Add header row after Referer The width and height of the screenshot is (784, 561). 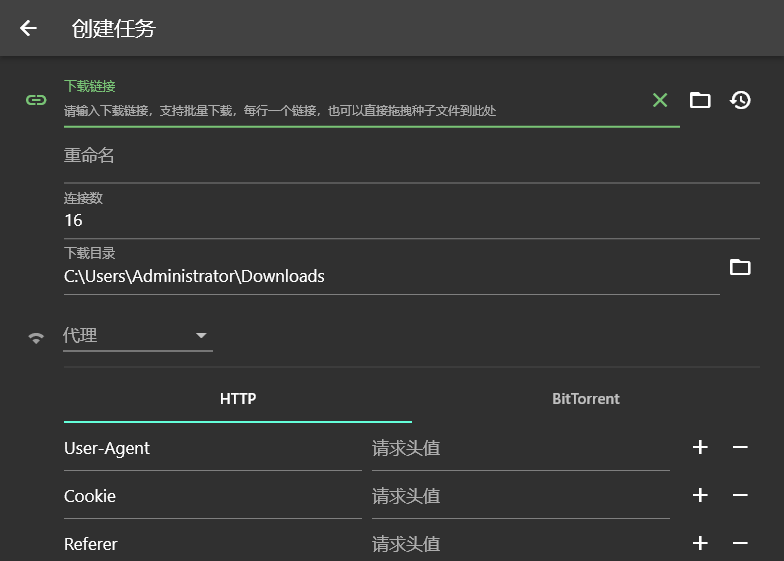pos(700,544)
